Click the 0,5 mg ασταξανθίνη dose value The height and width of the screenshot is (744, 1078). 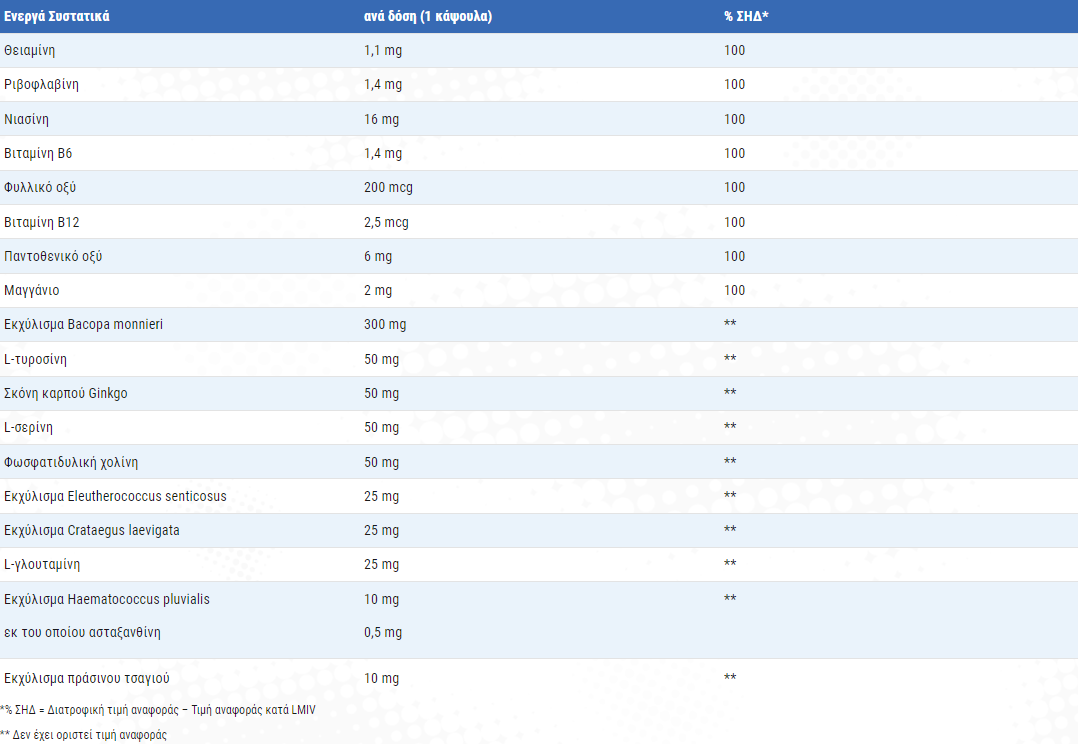tap(383, 632)
